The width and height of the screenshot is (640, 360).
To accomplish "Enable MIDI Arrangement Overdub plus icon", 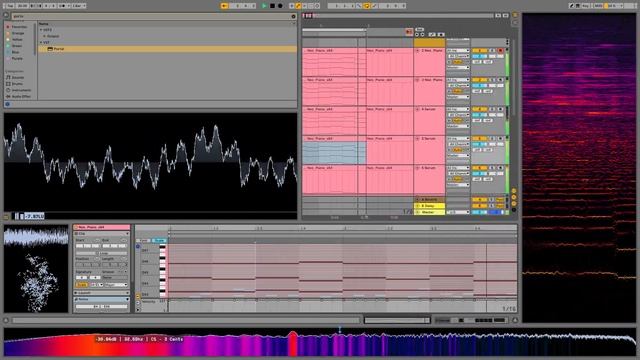I will point(291,6).
